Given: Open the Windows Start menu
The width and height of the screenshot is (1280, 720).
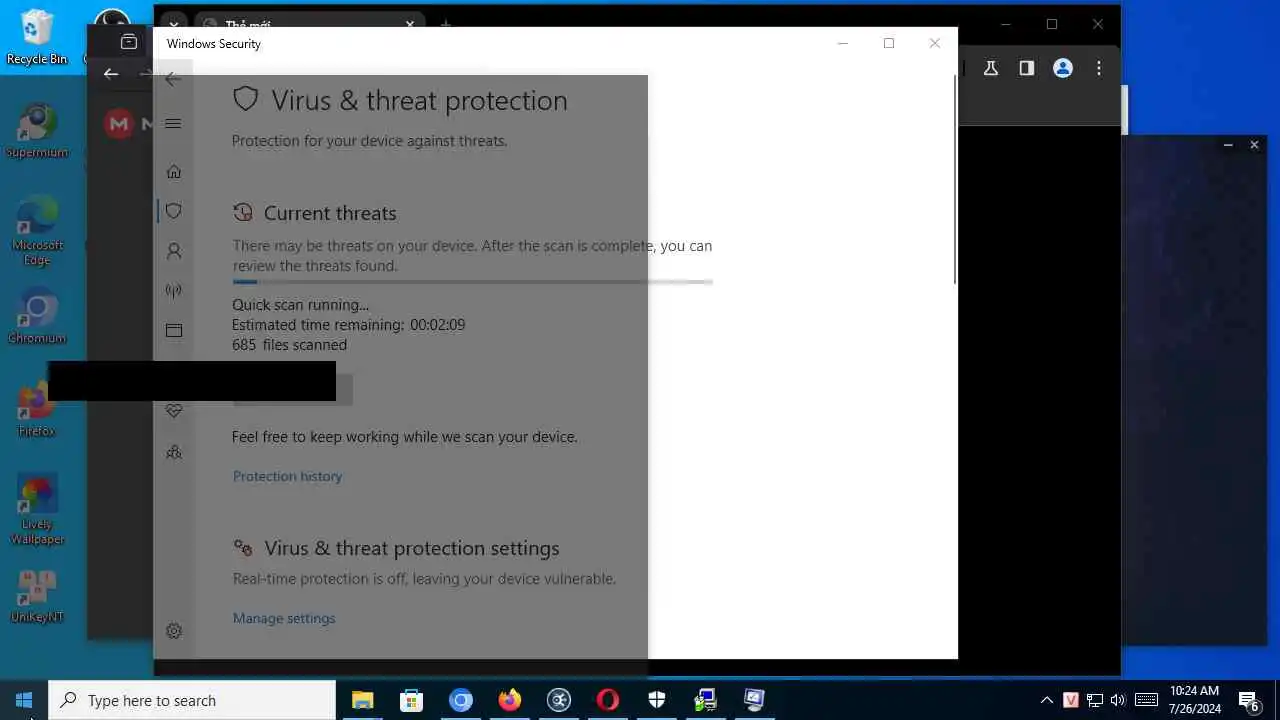Looking at the screenshot, I should click(x=24, y=700).
